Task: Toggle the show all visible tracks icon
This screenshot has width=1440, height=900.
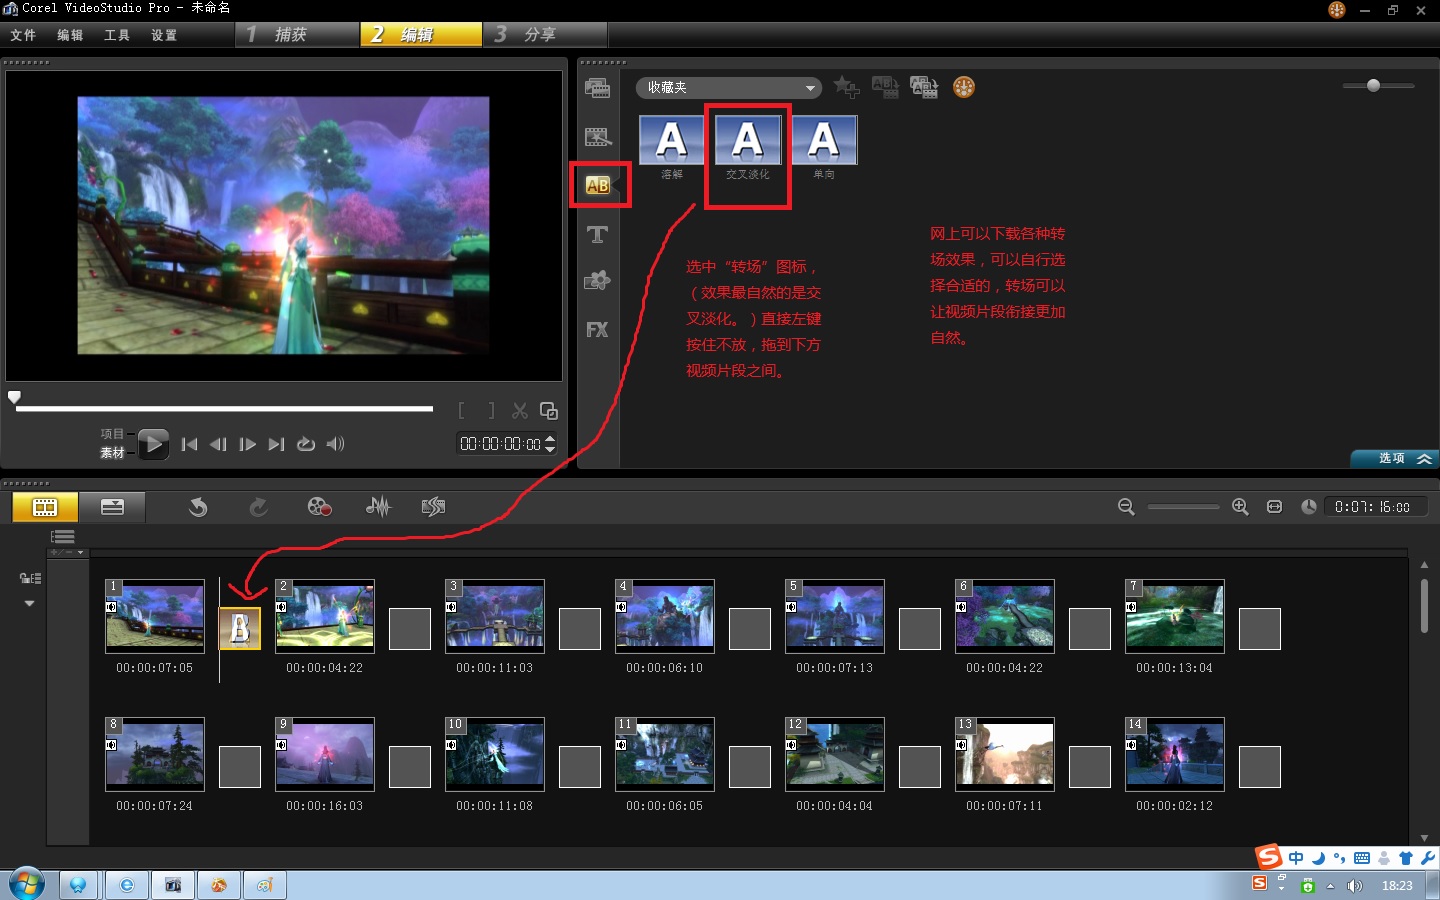Action: point(30,578)
